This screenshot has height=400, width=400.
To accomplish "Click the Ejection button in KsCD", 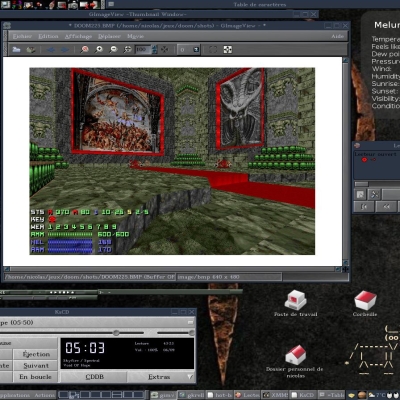I will pos(36,354).
